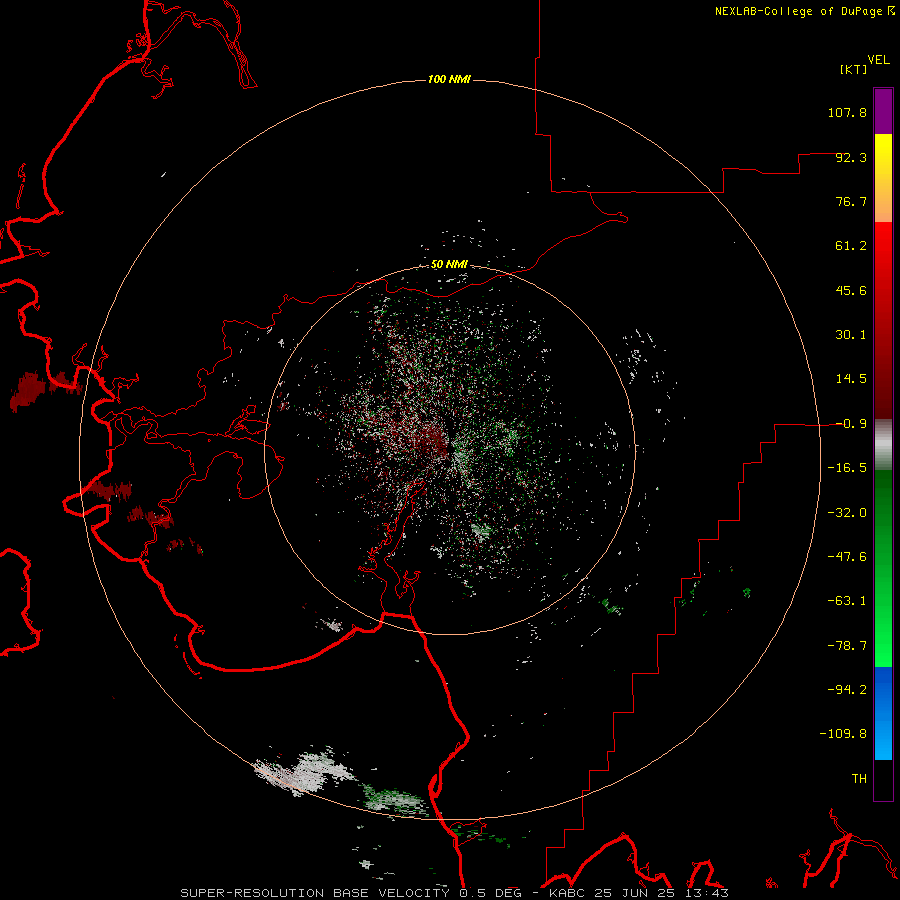
Task: Click the -32.0 velocity scale value
Action: (x=847, y=513)
